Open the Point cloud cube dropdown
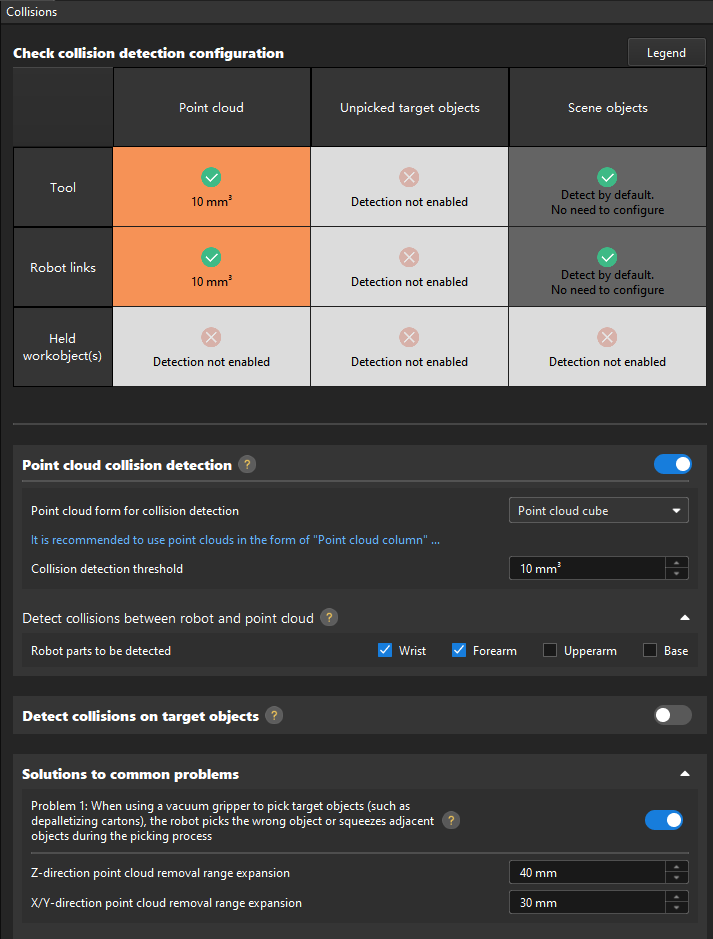Viewport: 713px width, 939px height. pyautogui.click(x=598, y=510)
